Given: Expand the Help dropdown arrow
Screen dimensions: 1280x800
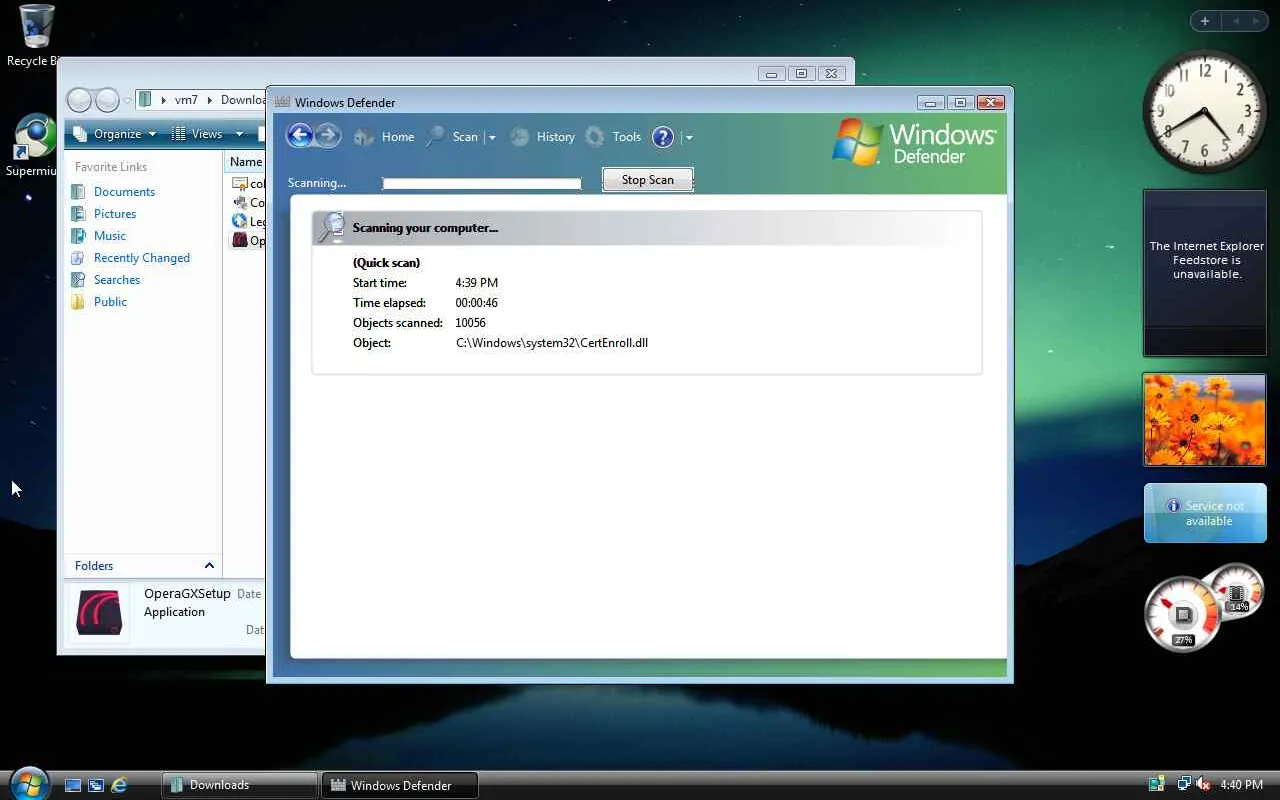Looking at the screenshot, I should coord(689,138).
